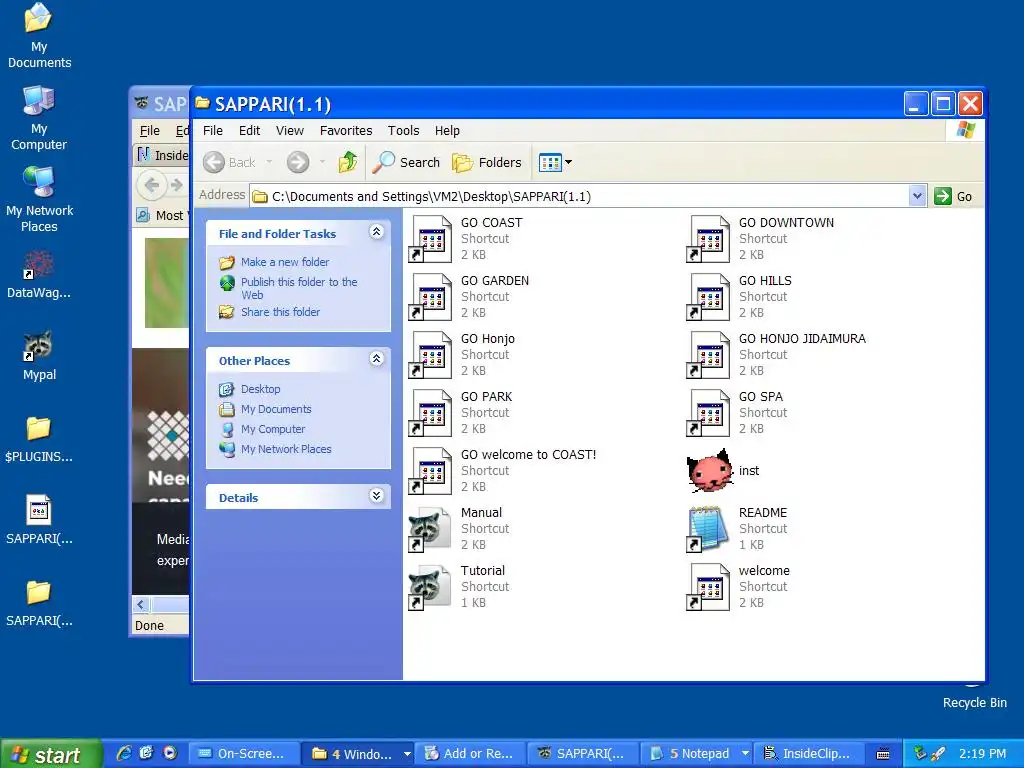Click Make a new folder link
Screen dimensions: 1024x768
285,262
